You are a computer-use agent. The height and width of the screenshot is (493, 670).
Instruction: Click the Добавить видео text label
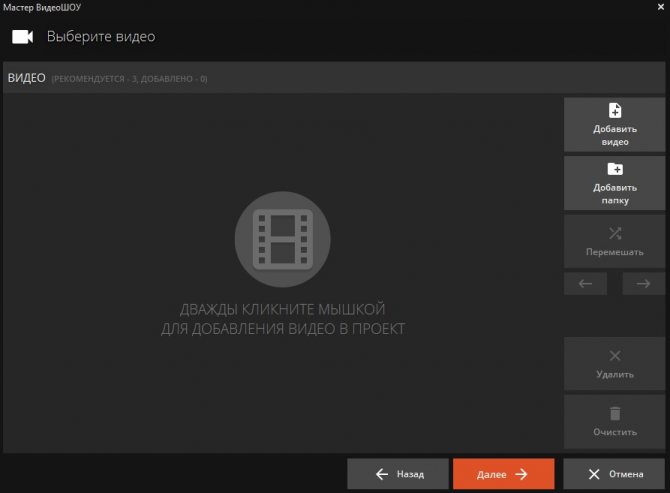(615, 135)
